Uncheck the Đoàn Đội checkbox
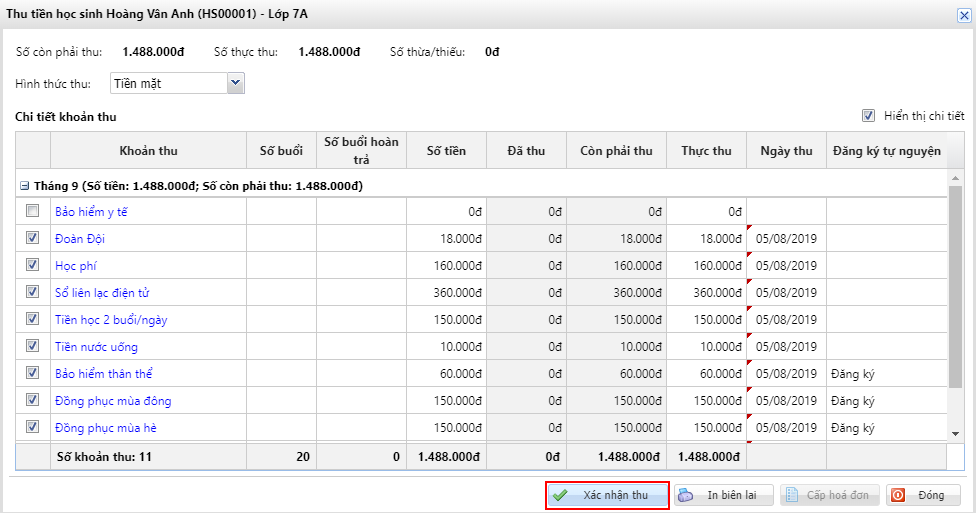Image resolution: width=976 pixels, height=513 pixels. [x=32, y=238]
